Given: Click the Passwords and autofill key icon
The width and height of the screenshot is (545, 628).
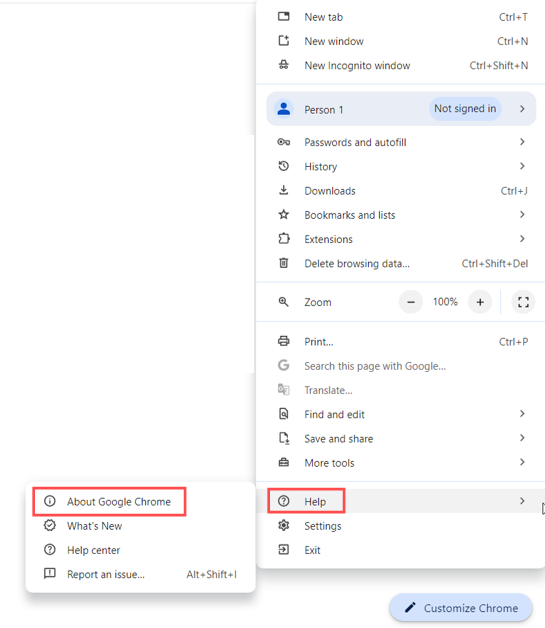Looking at the screenshot, I should 284,142.
